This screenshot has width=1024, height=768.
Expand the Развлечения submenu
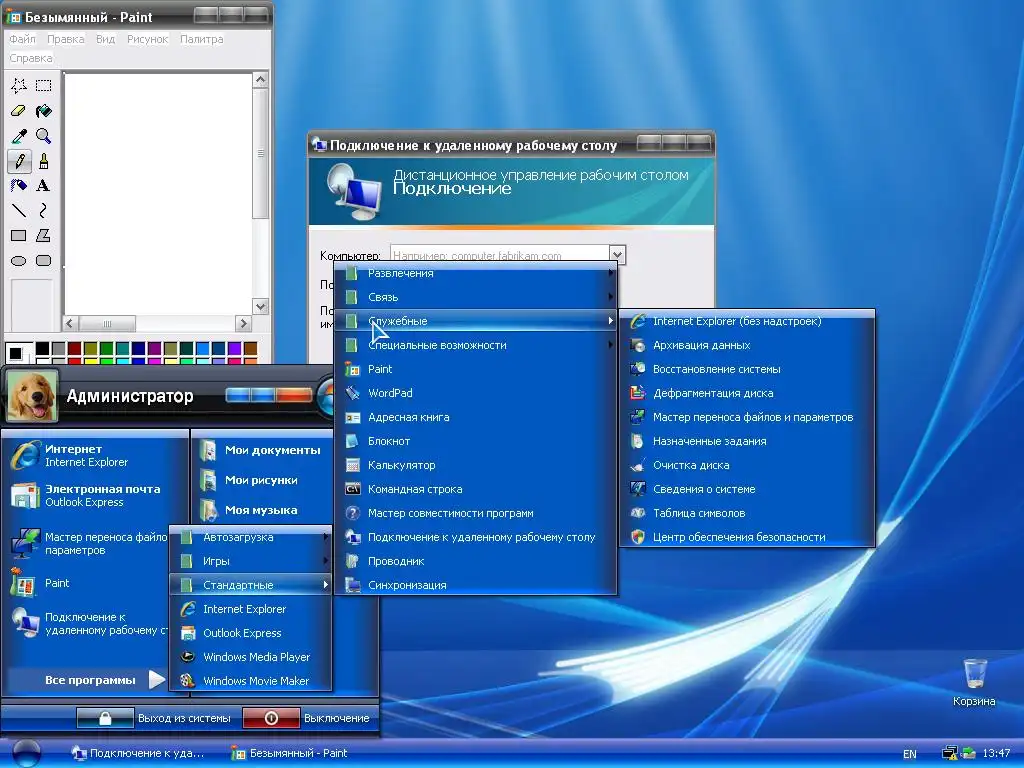tap(475, 273)
